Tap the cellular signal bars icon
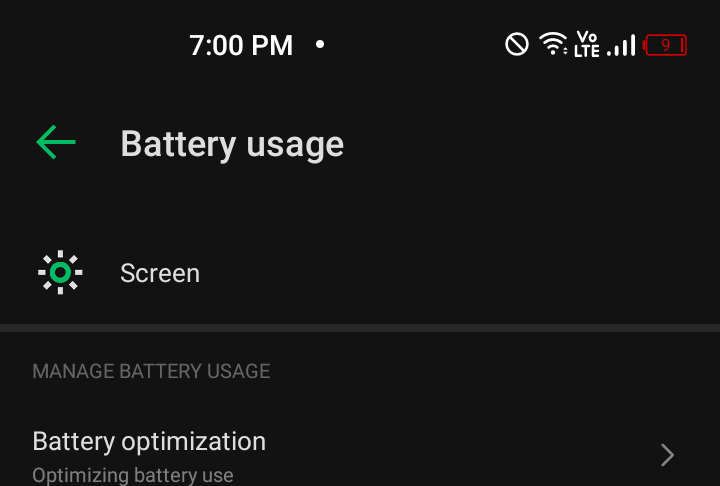 621,45
